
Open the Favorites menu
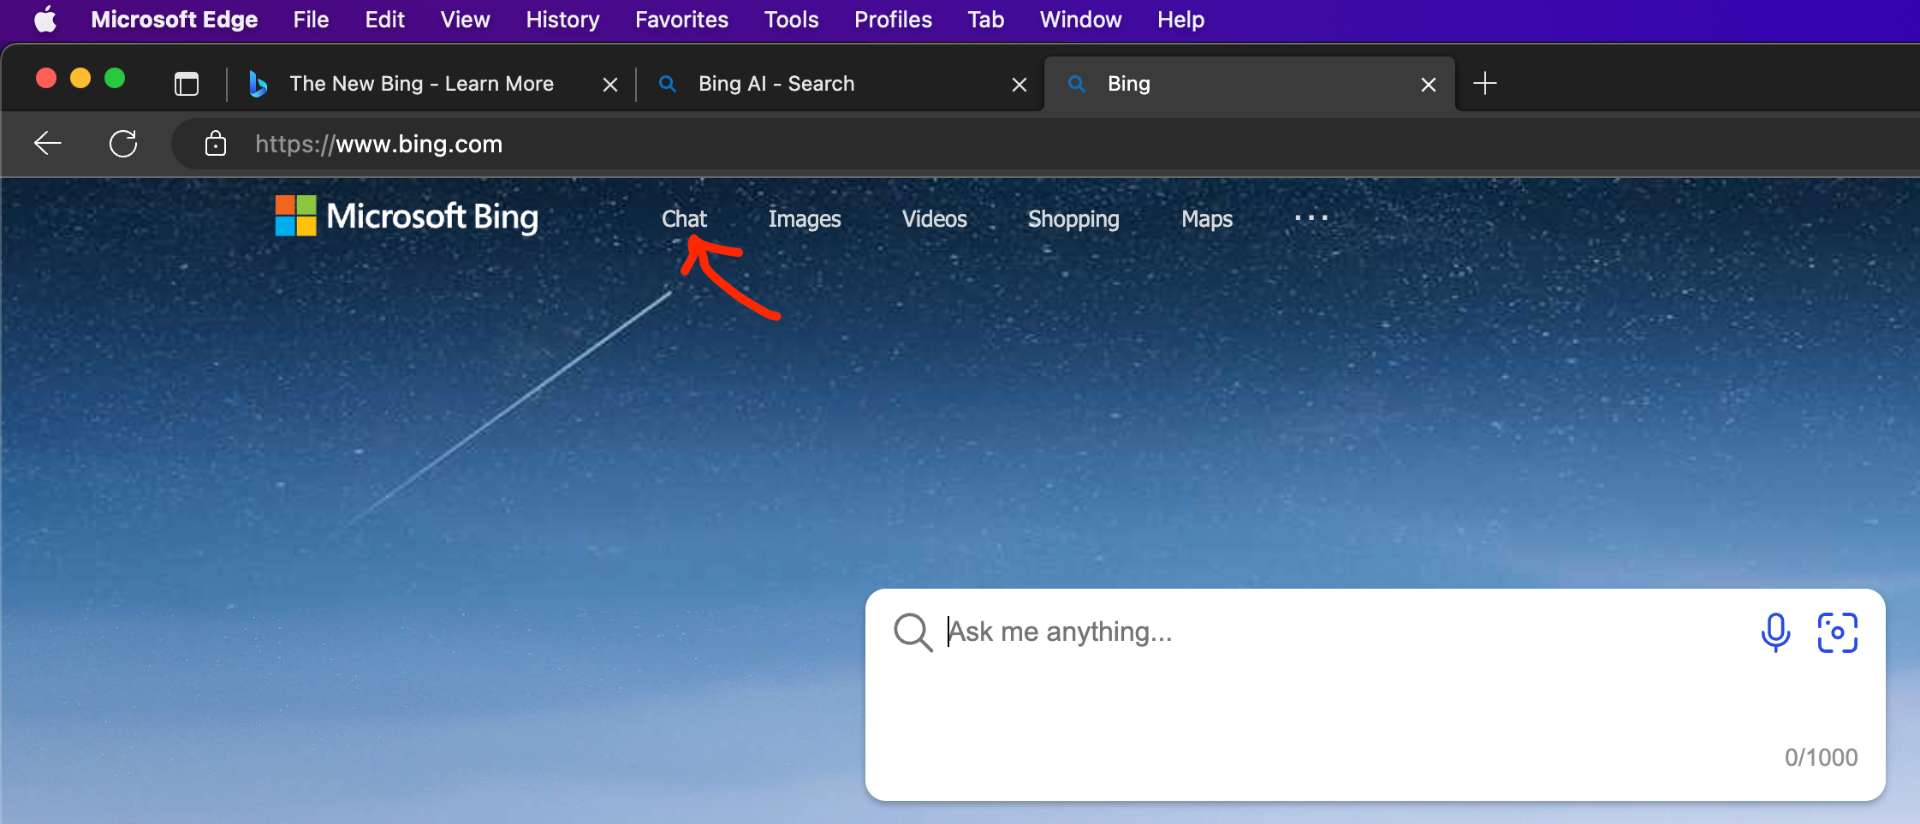tap(682, 20)
